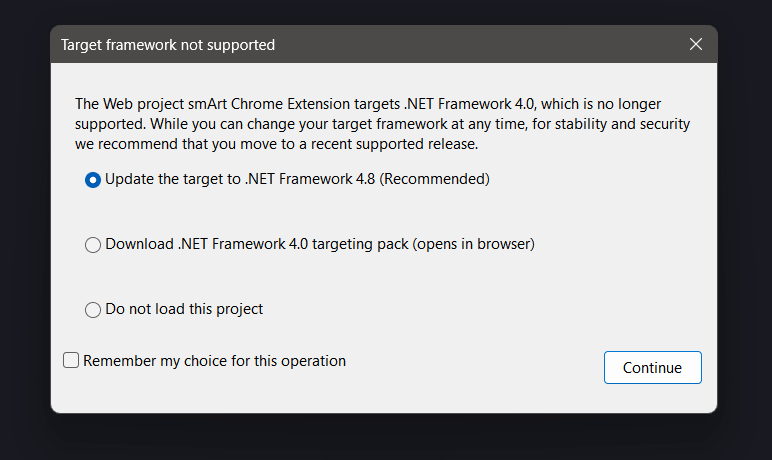
Task: Close the Target framework not supported dialog
Action: click(x=696, y=45)
